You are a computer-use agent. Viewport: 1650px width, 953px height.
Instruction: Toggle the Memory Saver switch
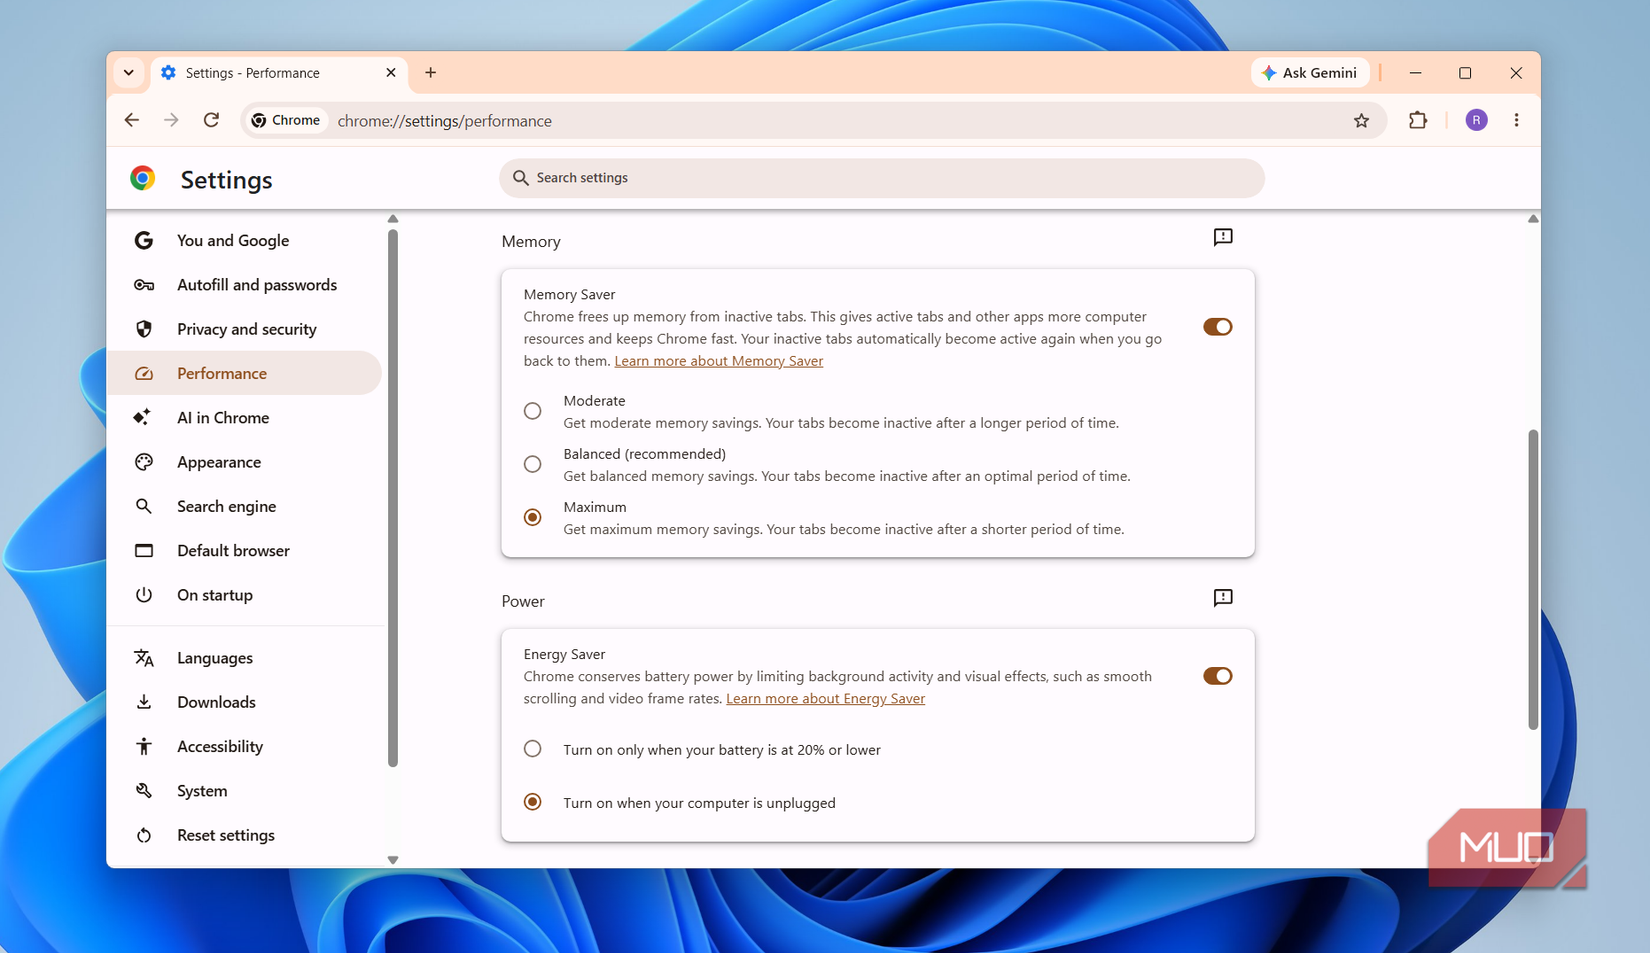pos(1218,327)
